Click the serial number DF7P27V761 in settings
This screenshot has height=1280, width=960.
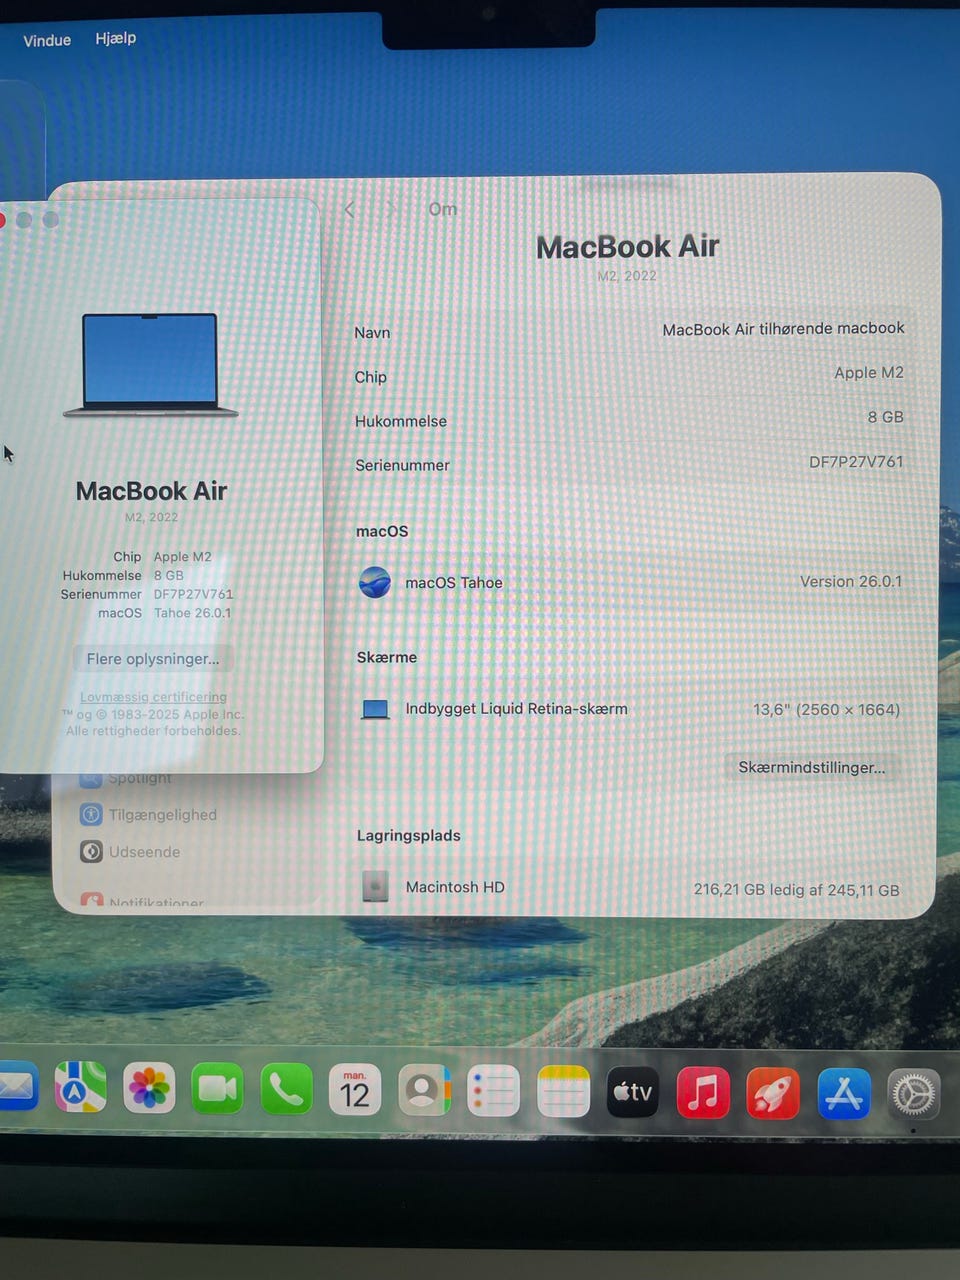coord(856,461)
